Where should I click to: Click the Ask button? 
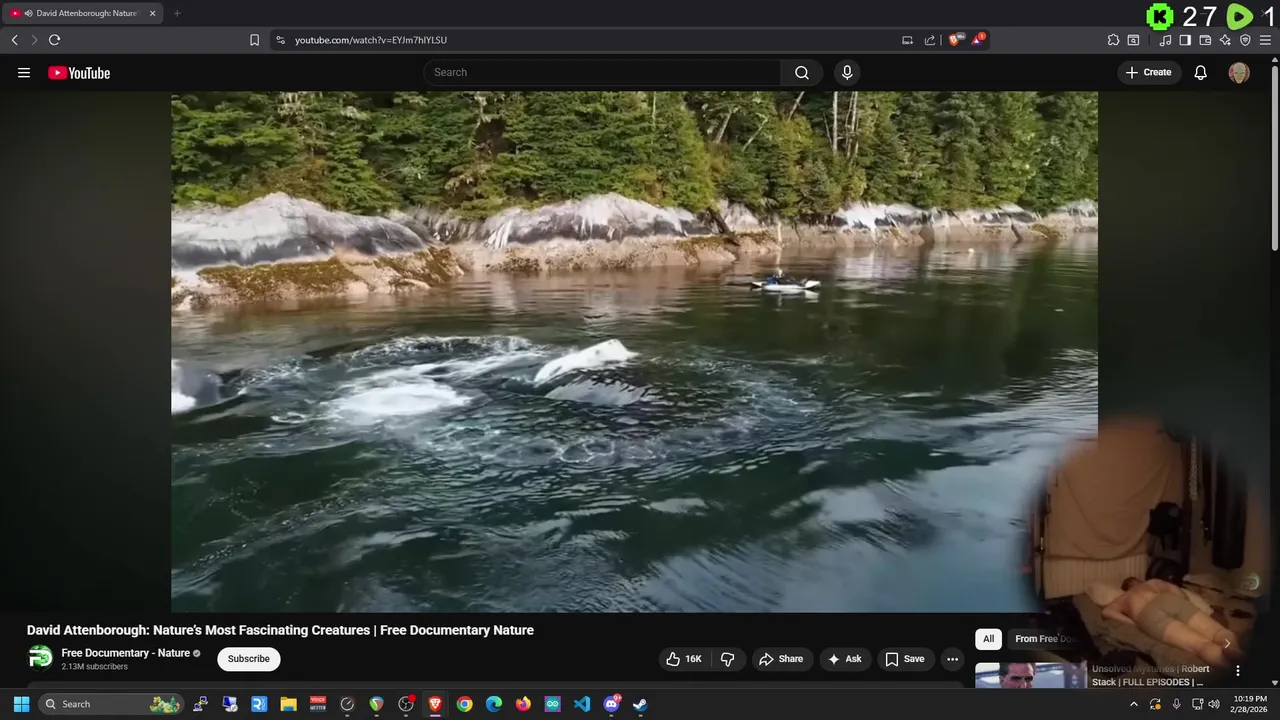[x=845, y=659]
